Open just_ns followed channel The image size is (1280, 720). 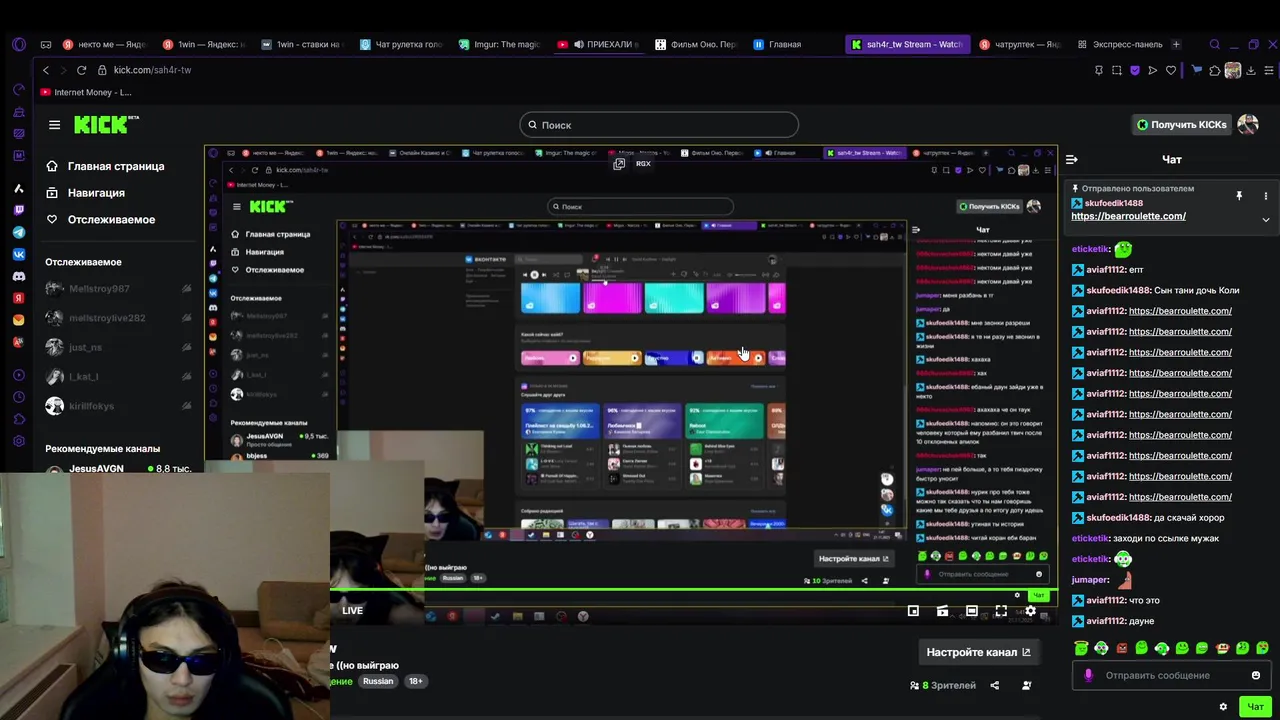119,347
